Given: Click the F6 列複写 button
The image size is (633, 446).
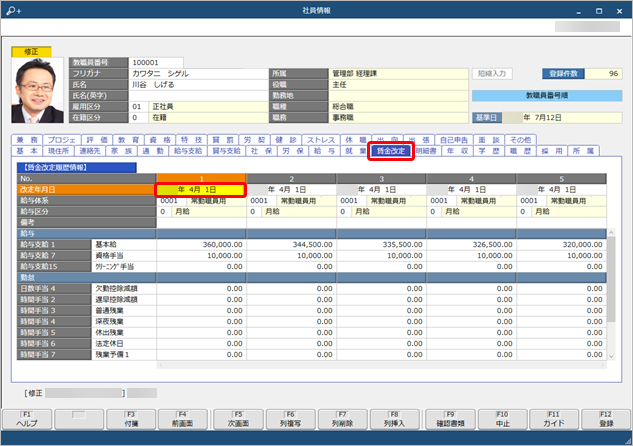Looking at the screenshot, I should (x=288, y=419).
